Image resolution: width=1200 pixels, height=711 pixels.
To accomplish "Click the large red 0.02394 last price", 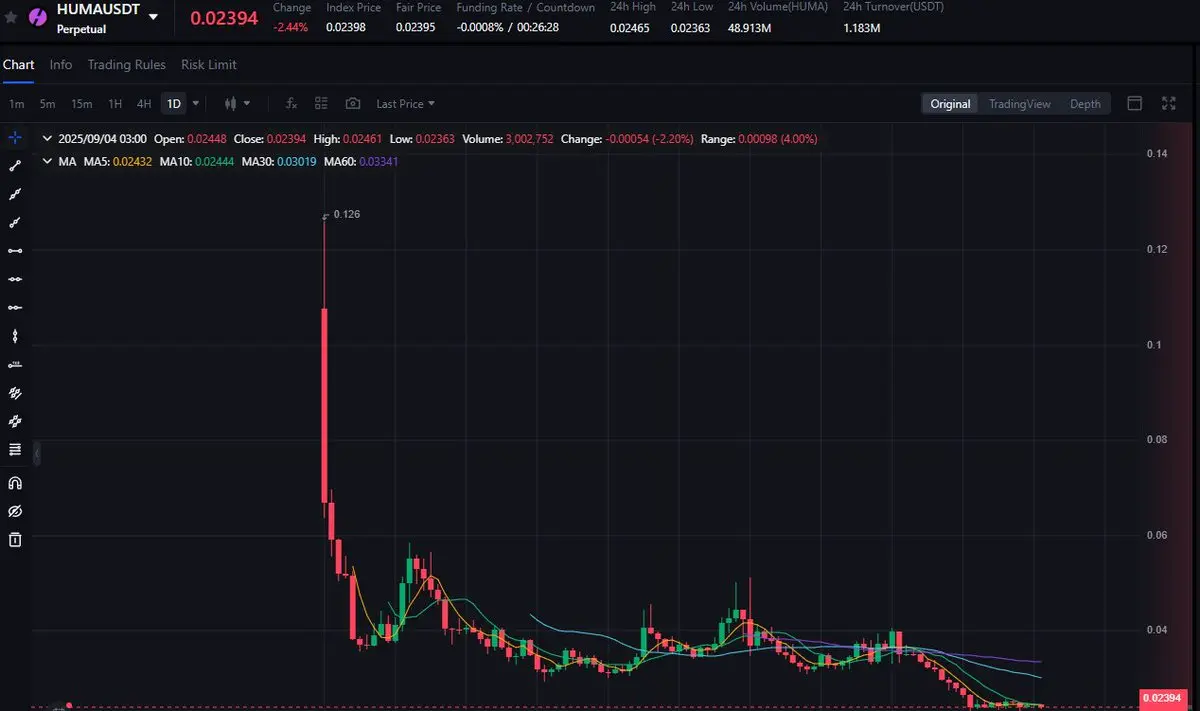I will tap(225, 18).
